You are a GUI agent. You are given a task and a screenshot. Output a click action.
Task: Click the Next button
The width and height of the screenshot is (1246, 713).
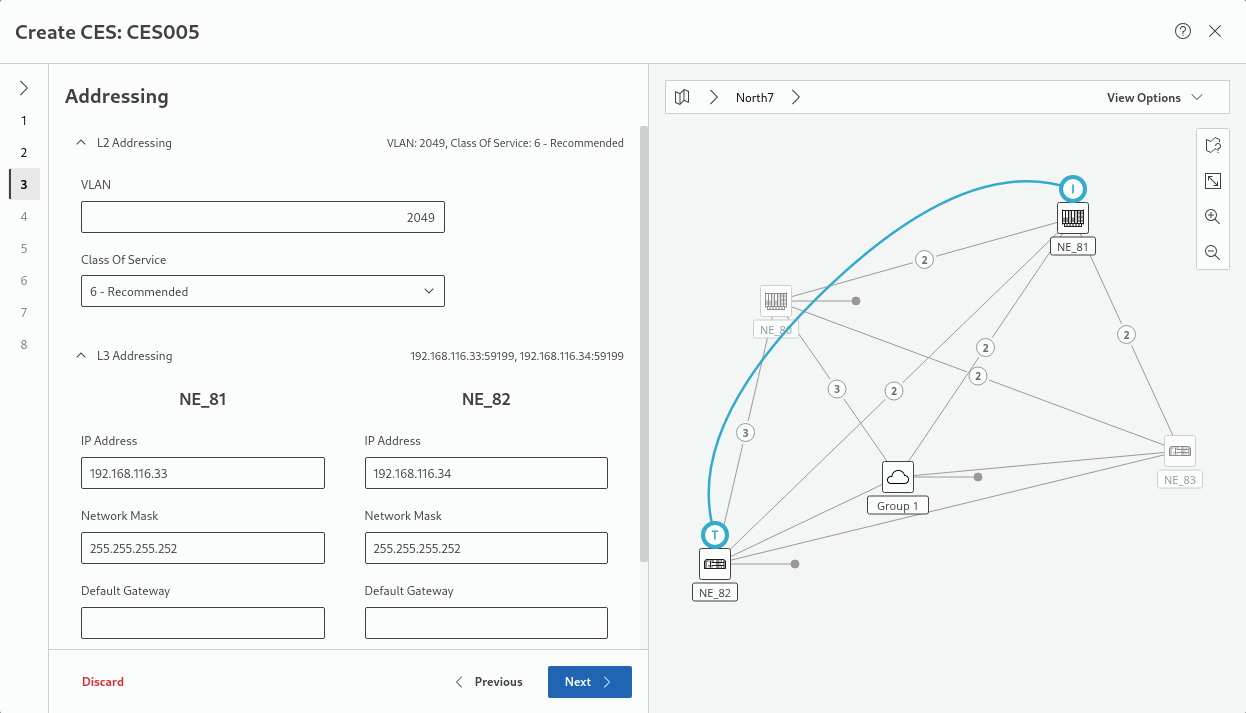(x=589, y=682)
